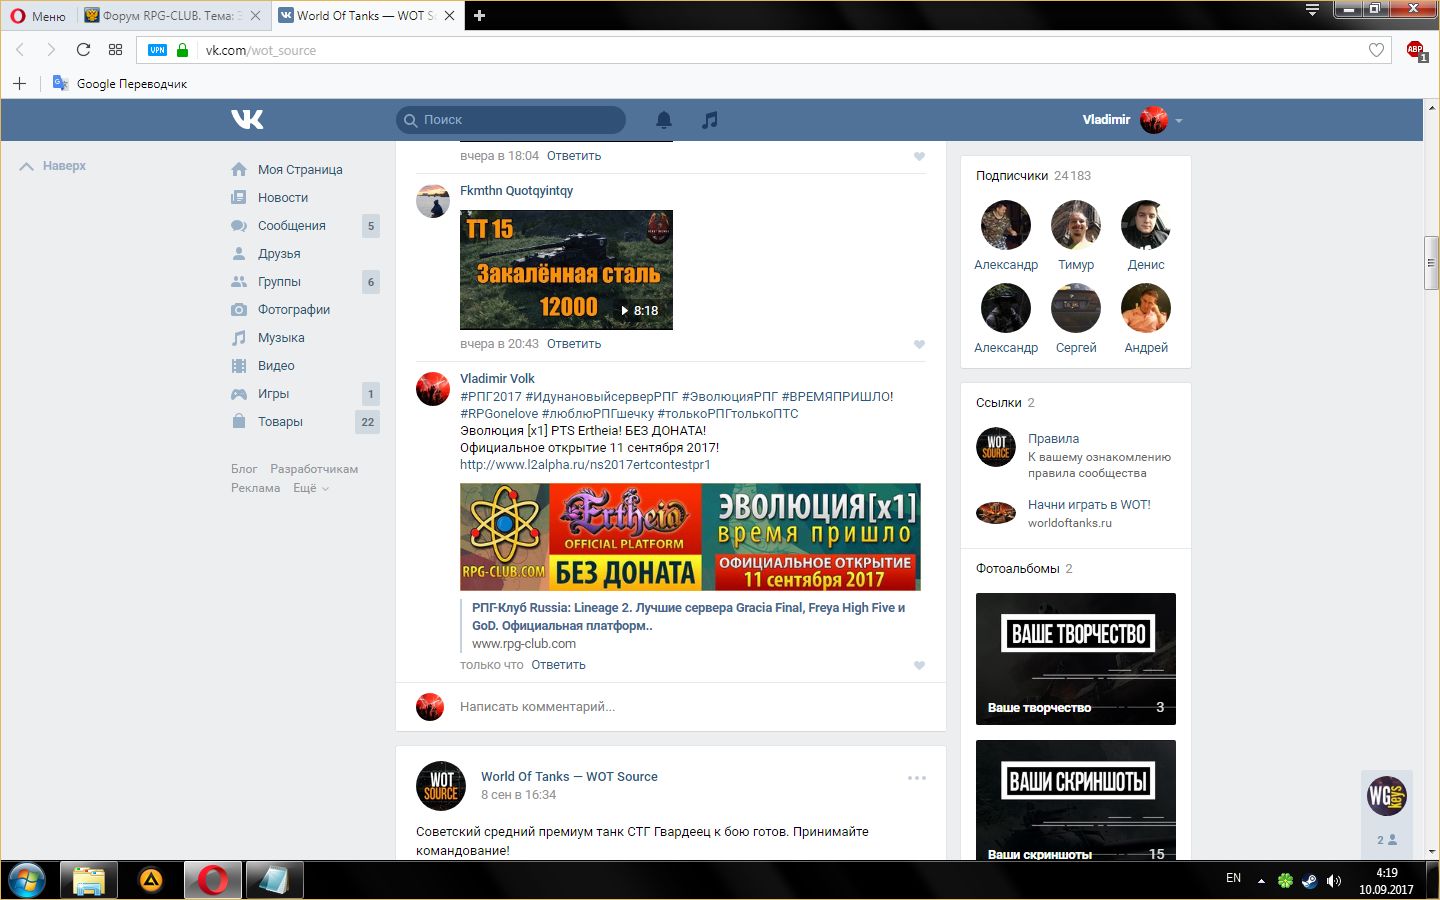Toggle the VPN badge in address bar

coord(158,50)
